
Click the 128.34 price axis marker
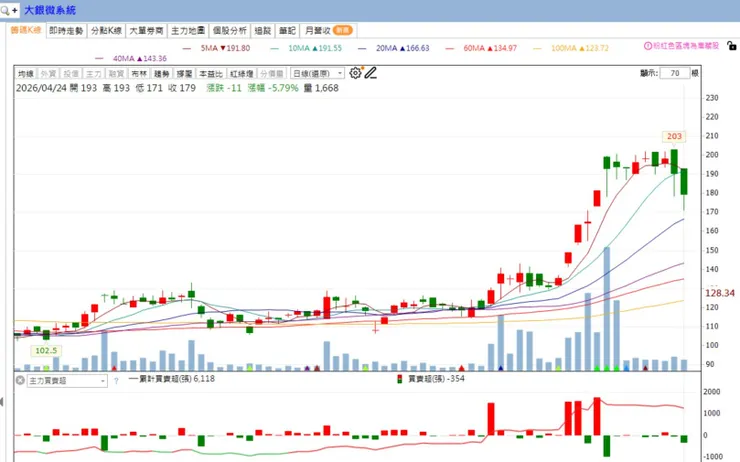pyautogui.click(x=720, y=293)
